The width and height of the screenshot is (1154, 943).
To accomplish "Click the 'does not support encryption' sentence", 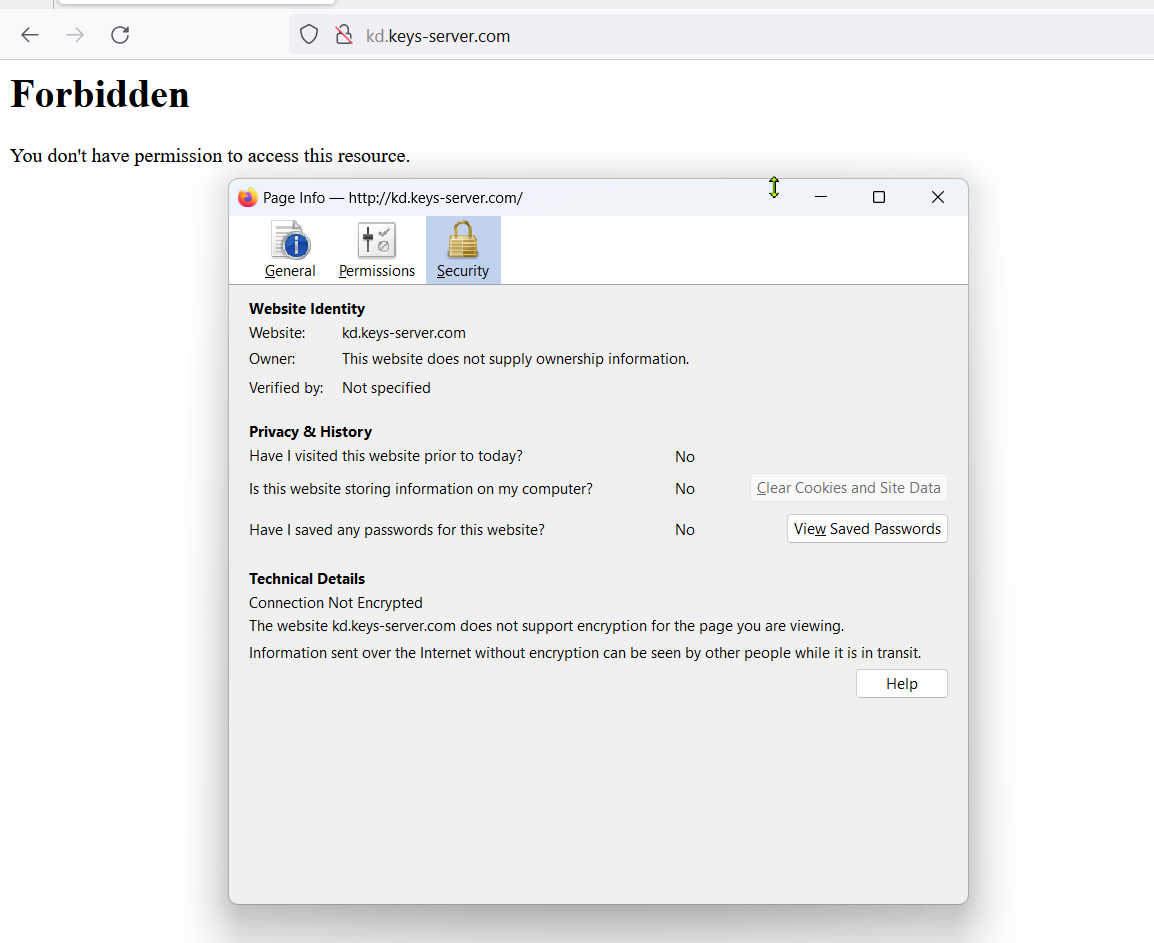I will [x=546, y=626].
